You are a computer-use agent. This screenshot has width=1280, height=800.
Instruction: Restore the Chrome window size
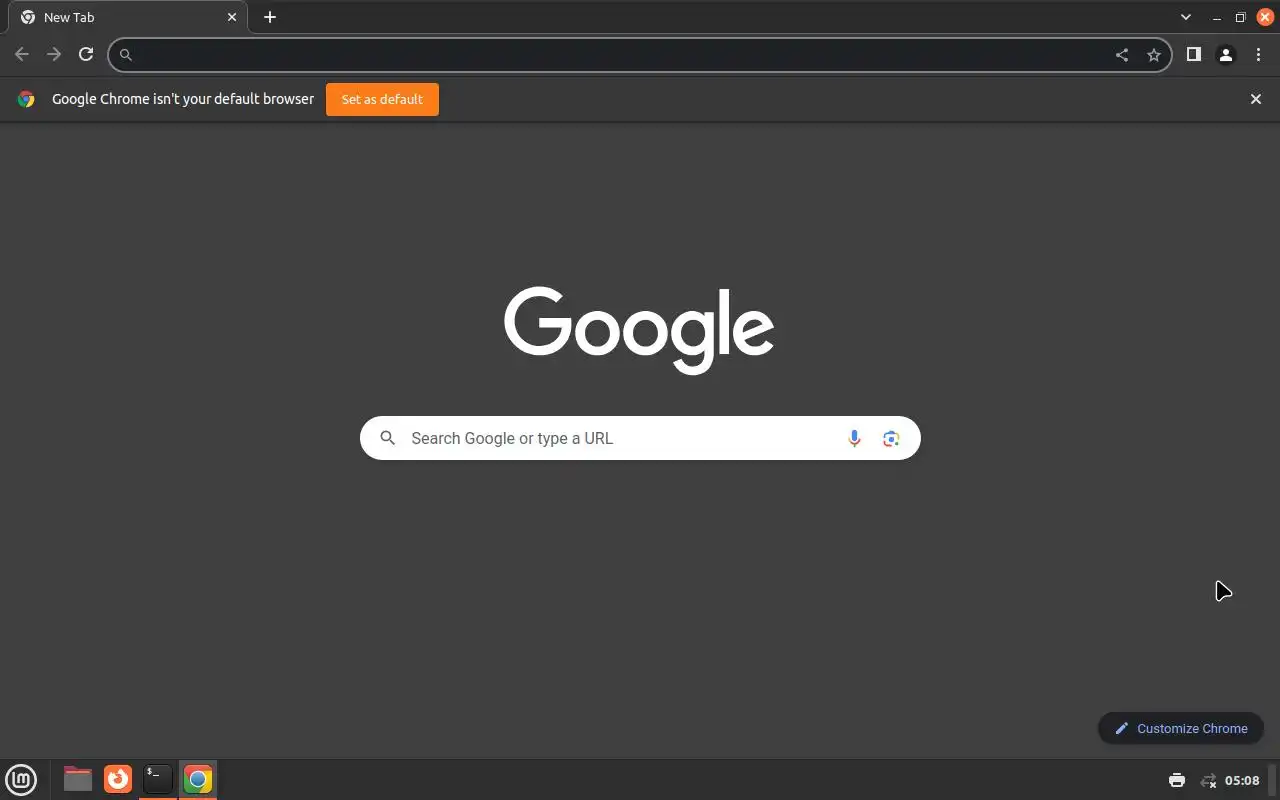click(1240, 17)
